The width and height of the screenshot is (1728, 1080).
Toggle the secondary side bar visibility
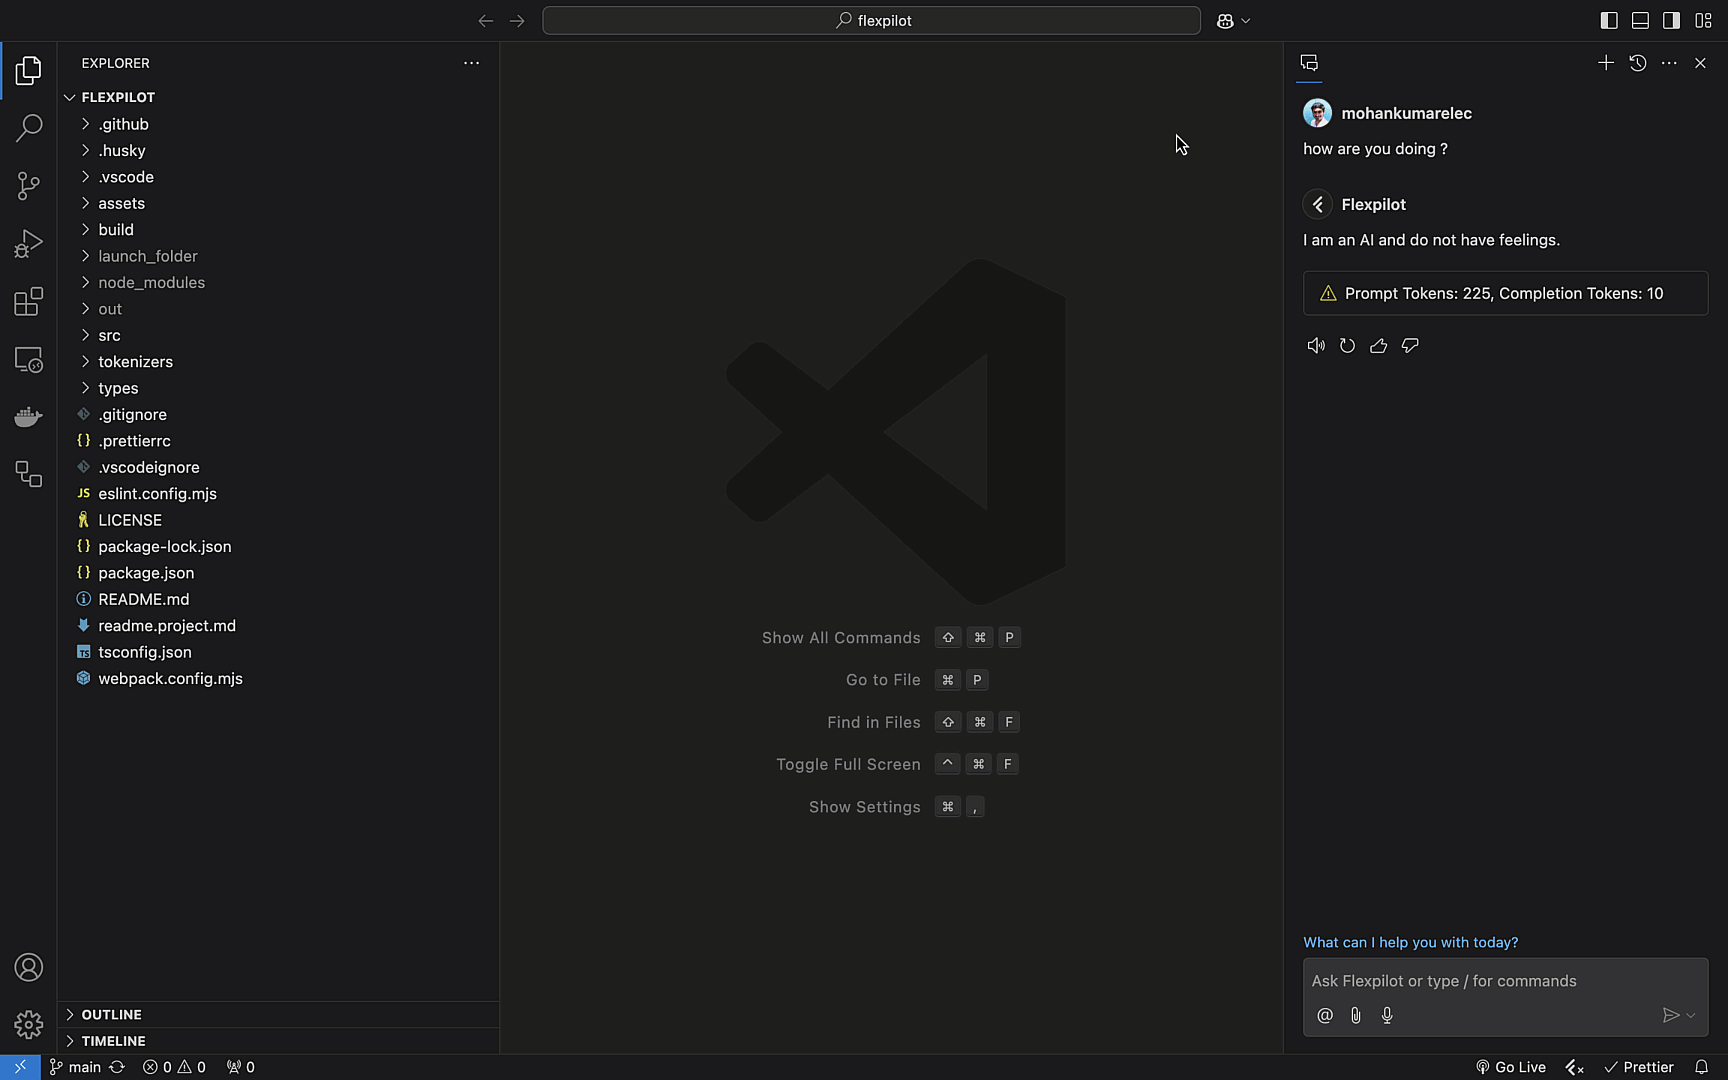1671,20
